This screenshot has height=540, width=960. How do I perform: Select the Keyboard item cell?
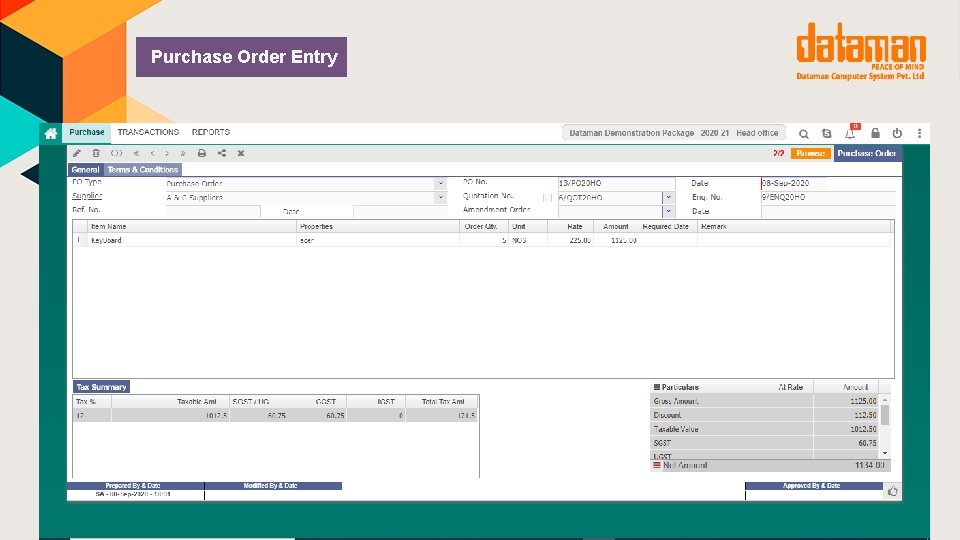coord(192,241)
